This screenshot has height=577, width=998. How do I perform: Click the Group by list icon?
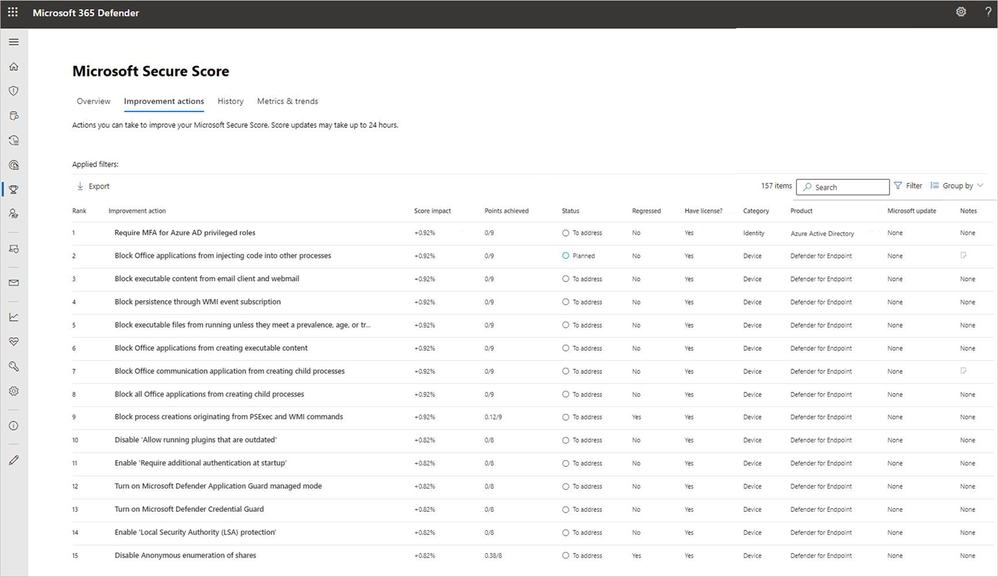coord(934,186)
